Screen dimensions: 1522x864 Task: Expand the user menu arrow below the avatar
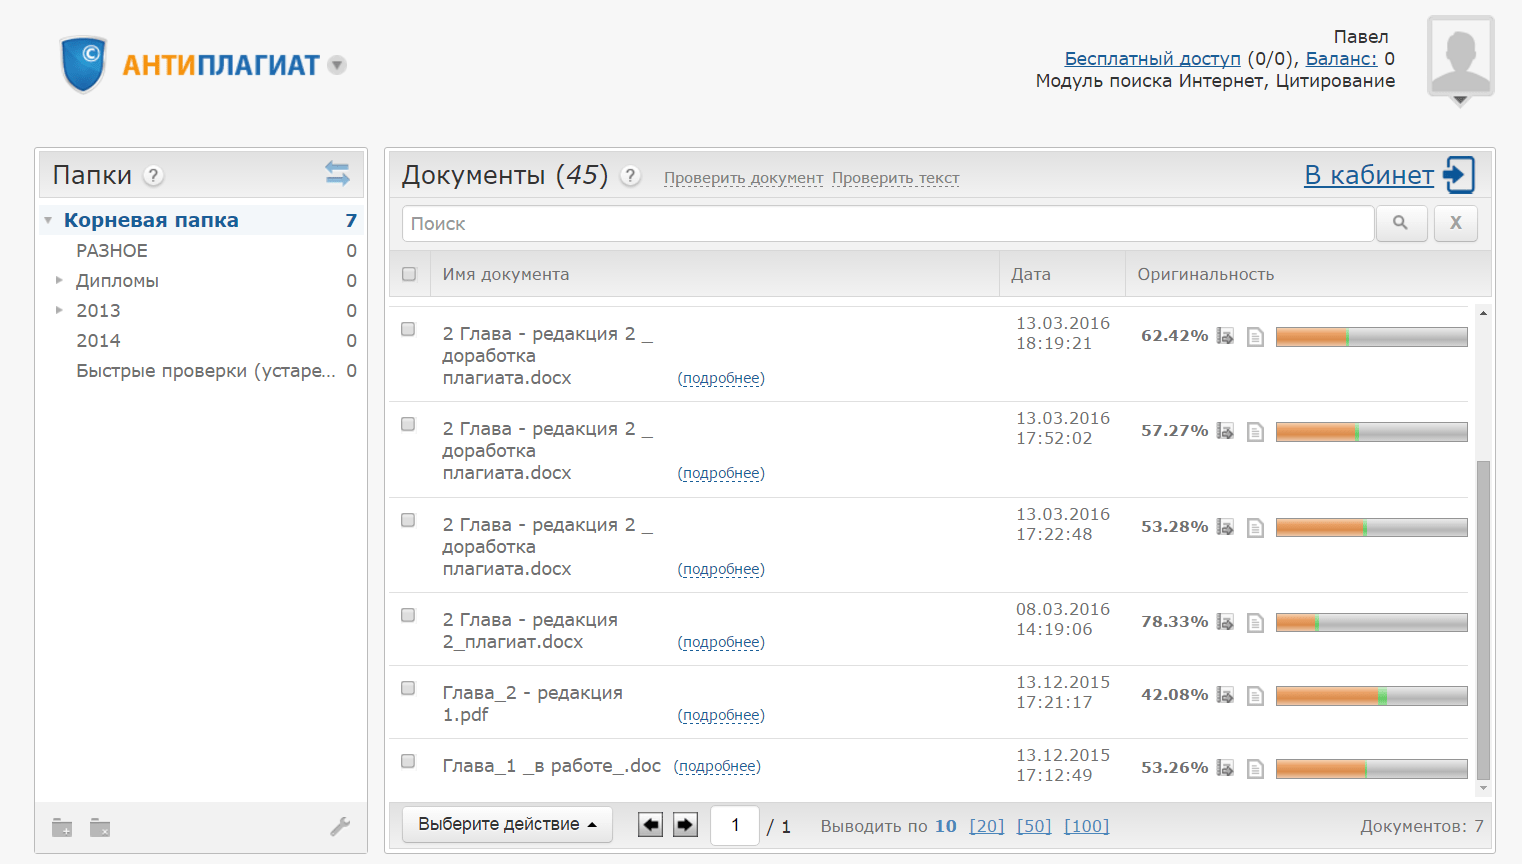coord(1460,101)
